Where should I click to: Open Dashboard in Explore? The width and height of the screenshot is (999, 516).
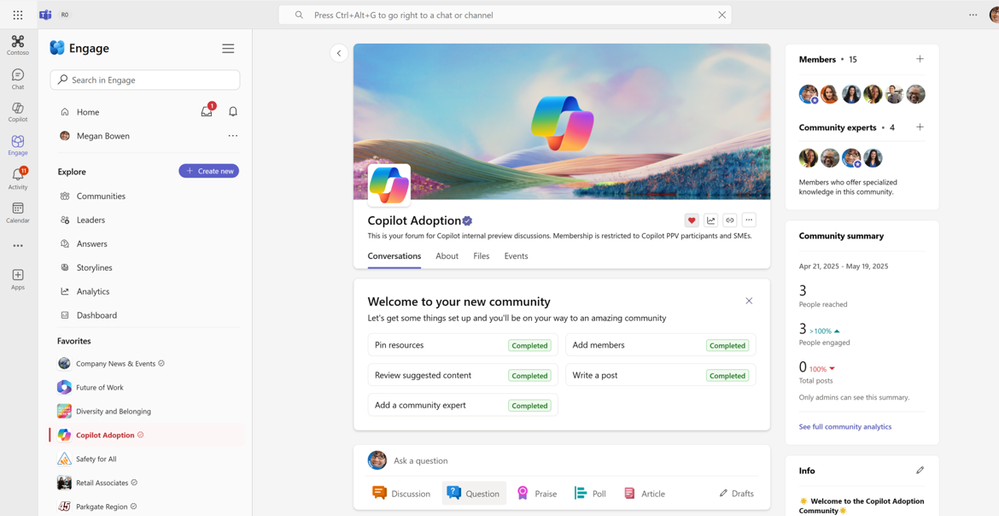97,315
